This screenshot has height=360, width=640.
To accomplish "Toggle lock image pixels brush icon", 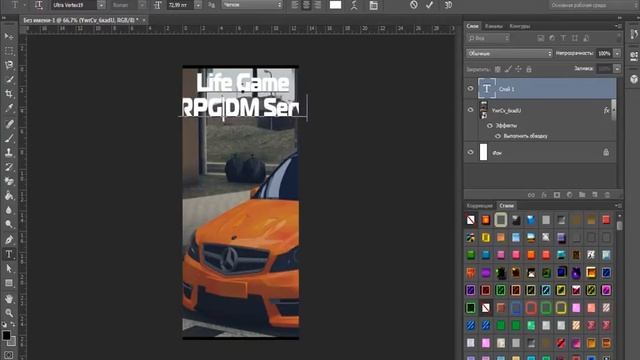I will 508,69.
